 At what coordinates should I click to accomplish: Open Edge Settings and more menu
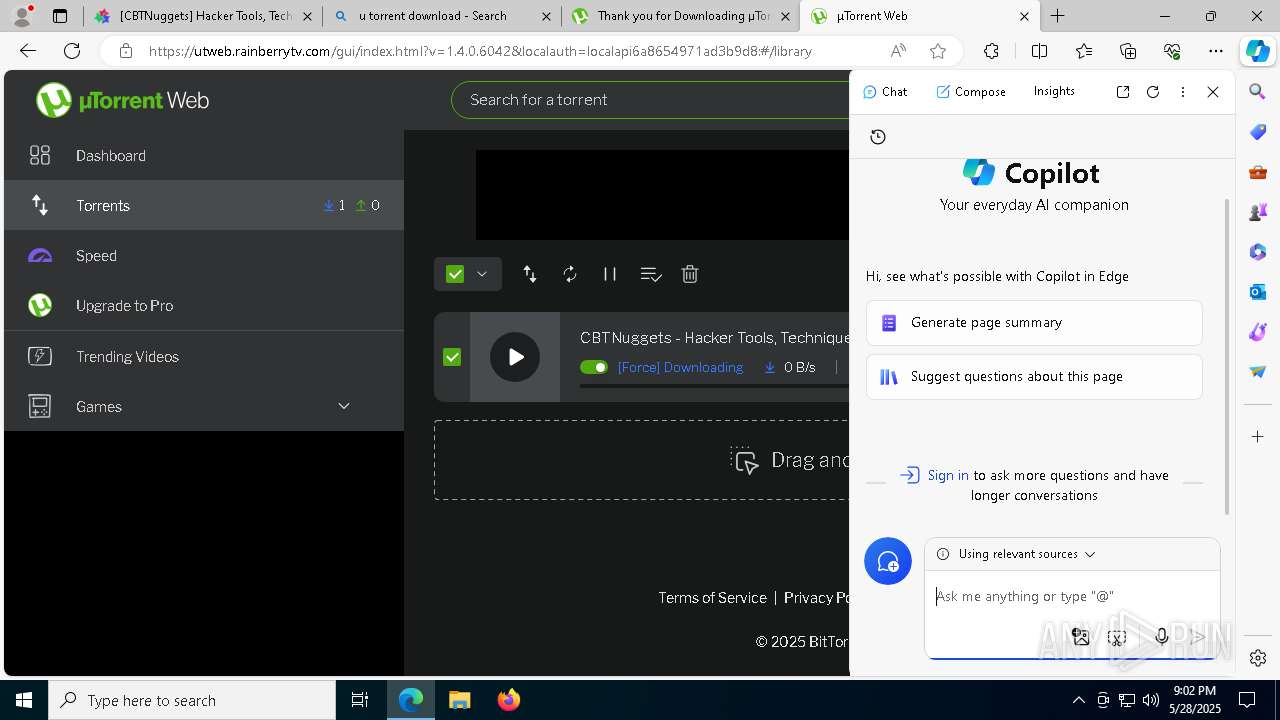pyautogui.click(x=1216, y=51)
